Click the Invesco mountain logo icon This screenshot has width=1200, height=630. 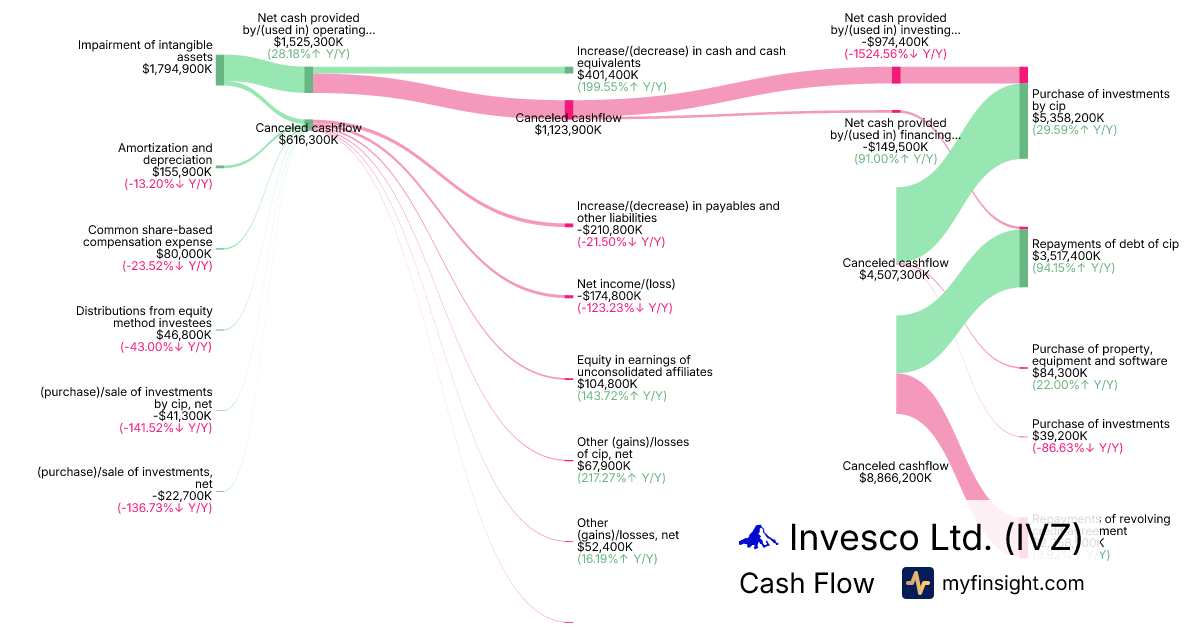[x=760, y=538]
